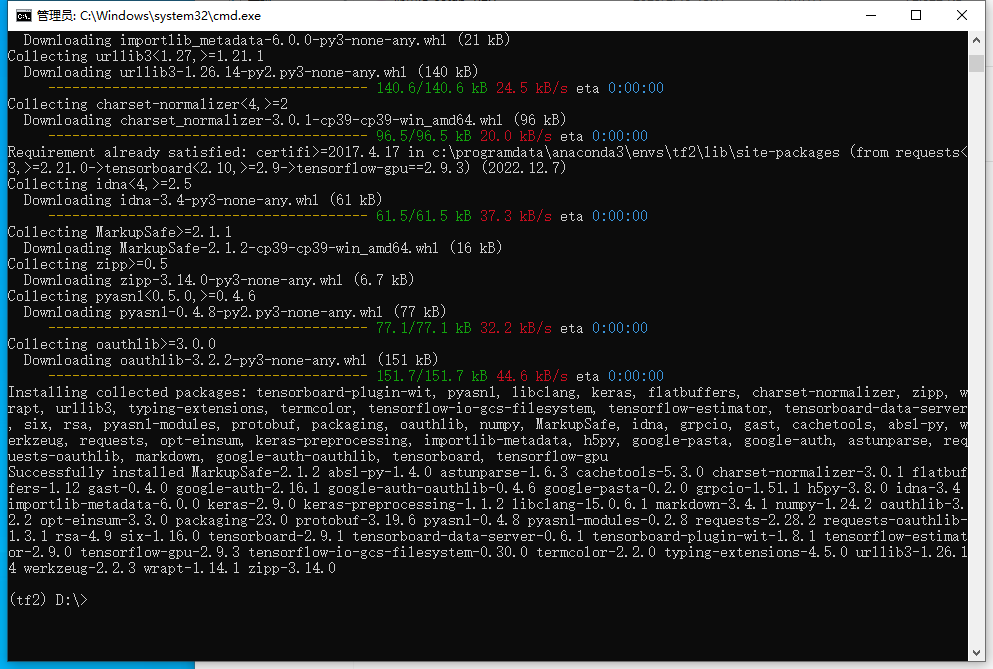Click the 'Collecting urllib3<1.27,>=1.21.1' line

tap(136, 56)
